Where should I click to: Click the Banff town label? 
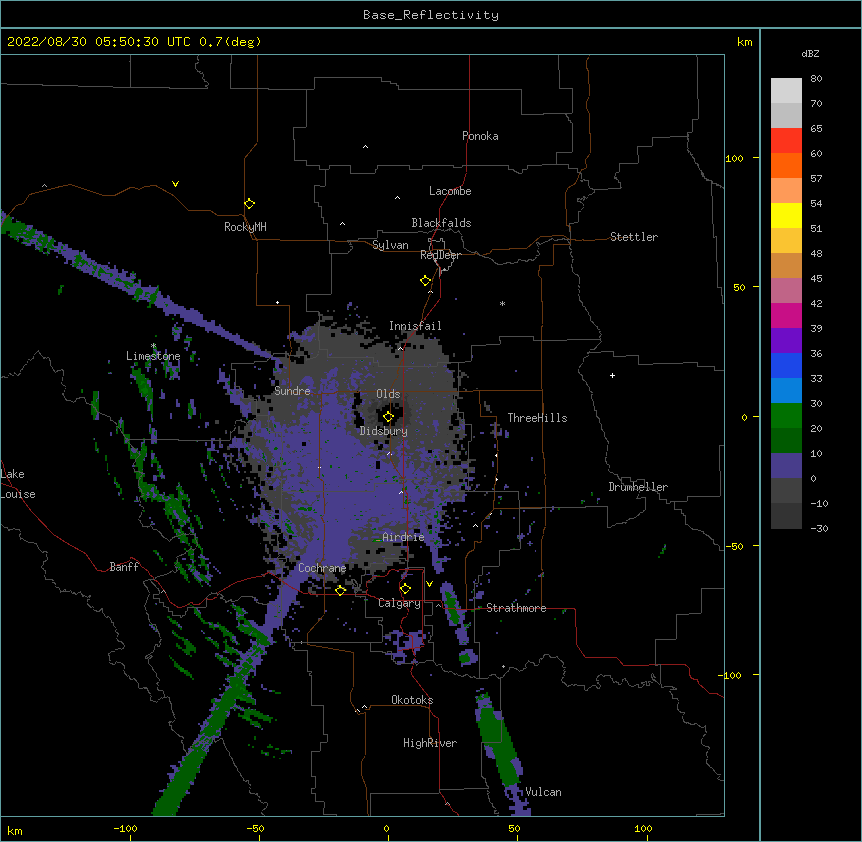124,567
